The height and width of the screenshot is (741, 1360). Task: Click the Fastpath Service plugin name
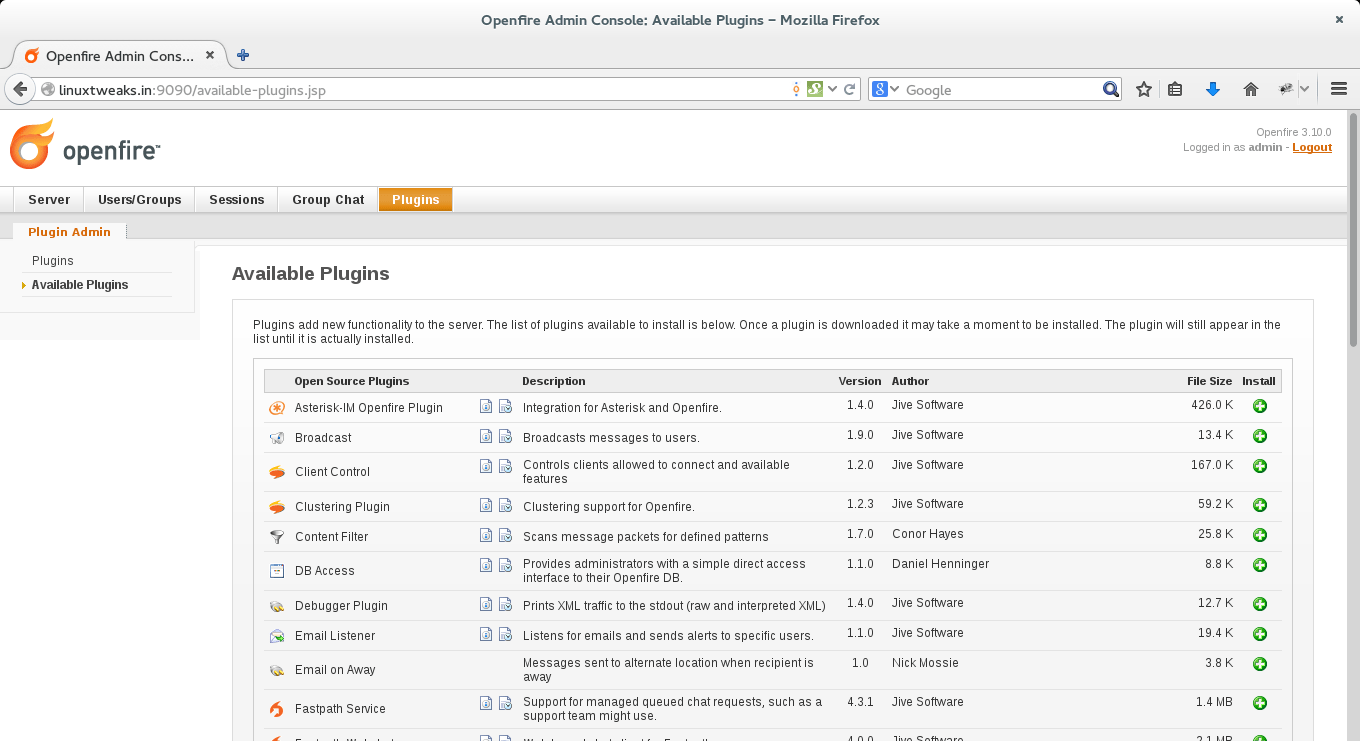pos(340,709)
